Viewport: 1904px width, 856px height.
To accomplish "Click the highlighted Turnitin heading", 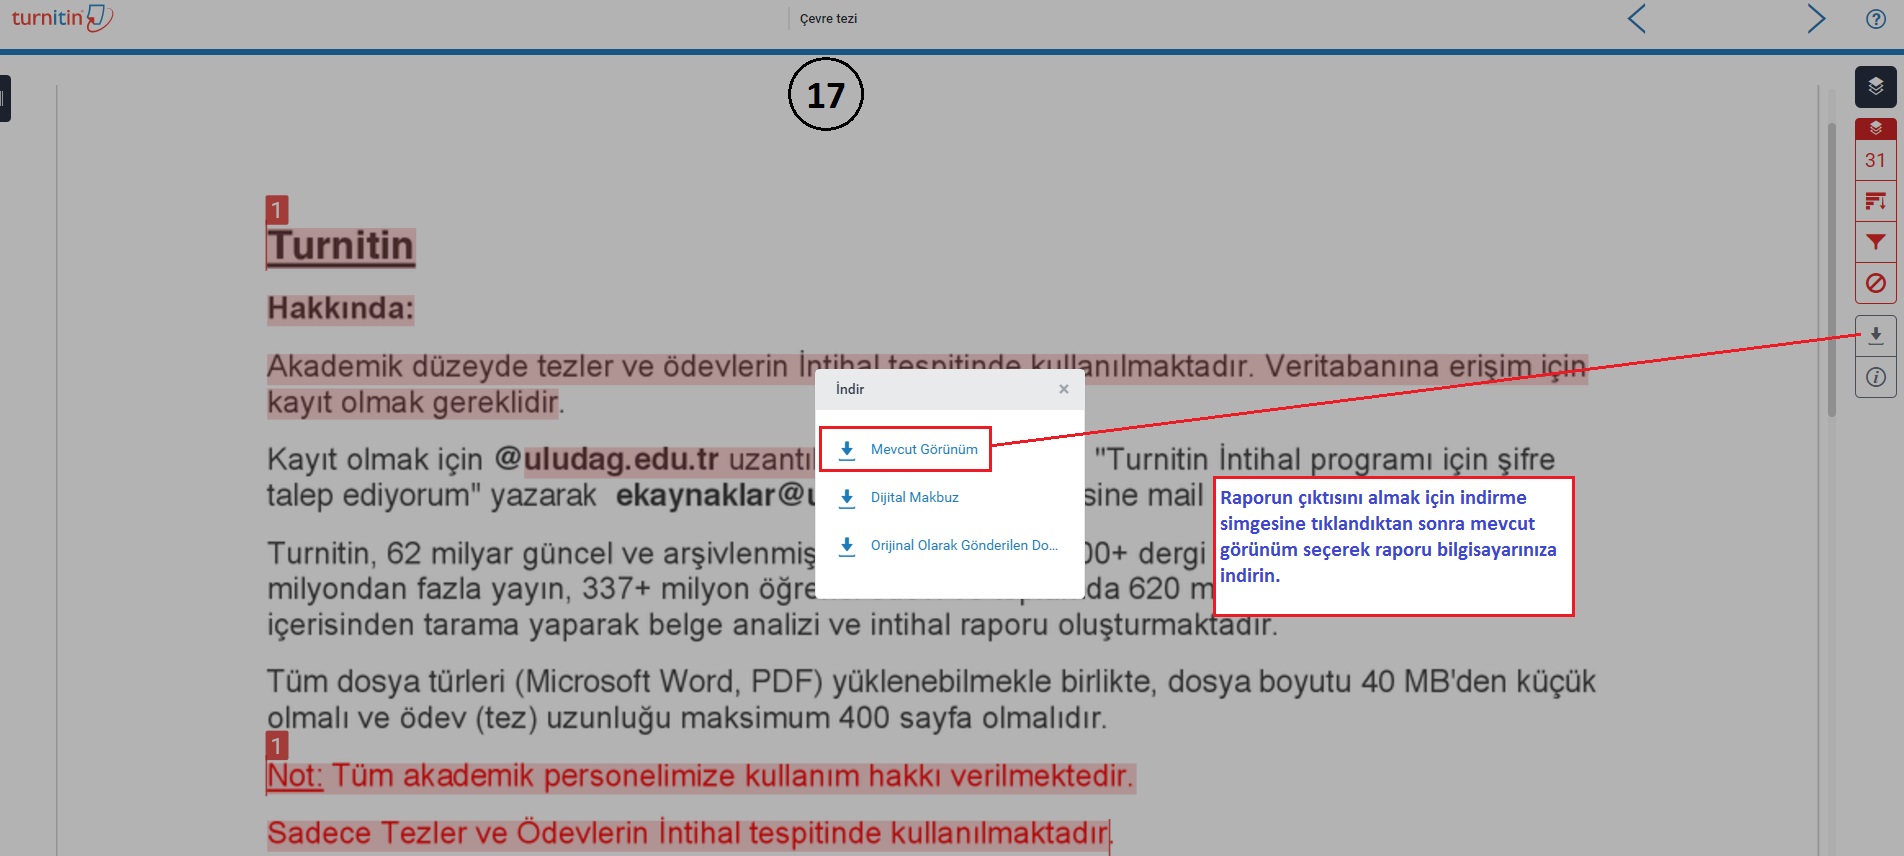I will click(341, 246).
